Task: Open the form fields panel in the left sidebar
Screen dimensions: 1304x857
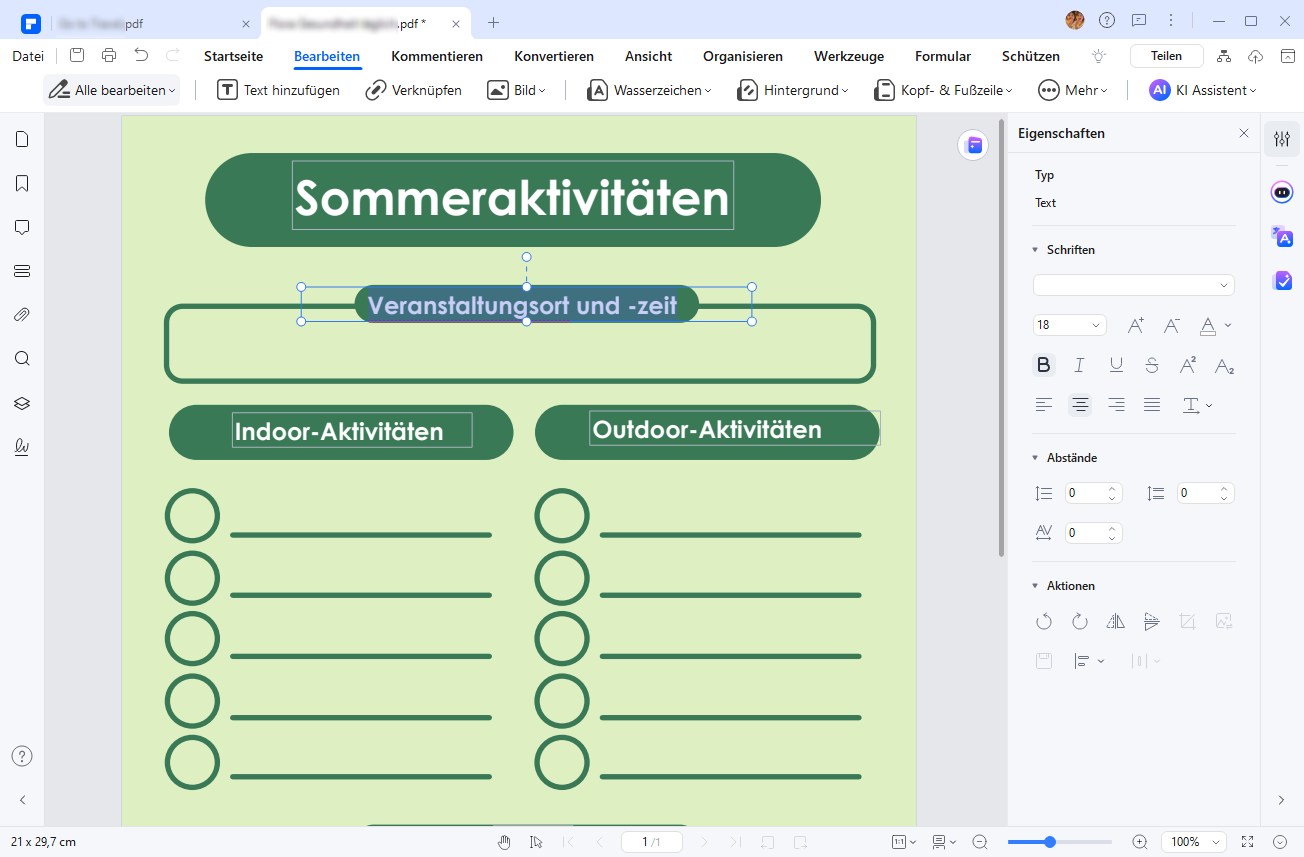Action: click(22, 271)
